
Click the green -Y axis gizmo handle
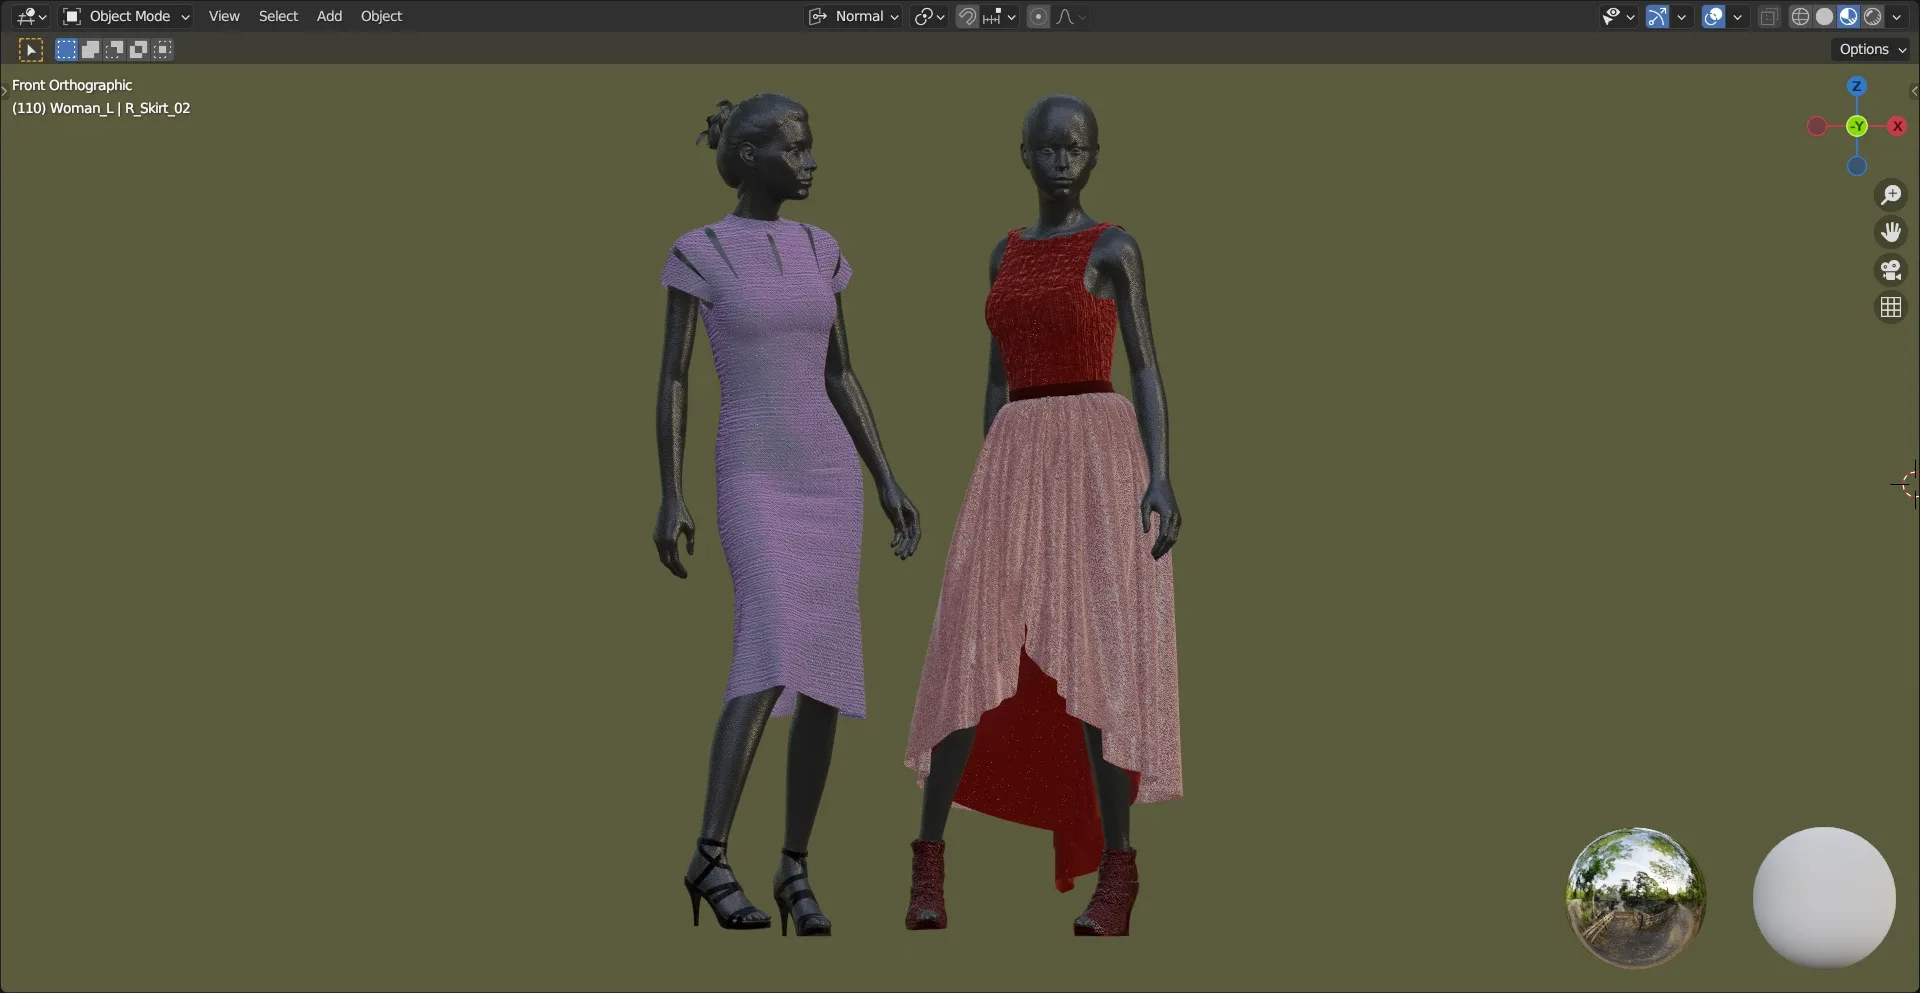pos(1857,126)
